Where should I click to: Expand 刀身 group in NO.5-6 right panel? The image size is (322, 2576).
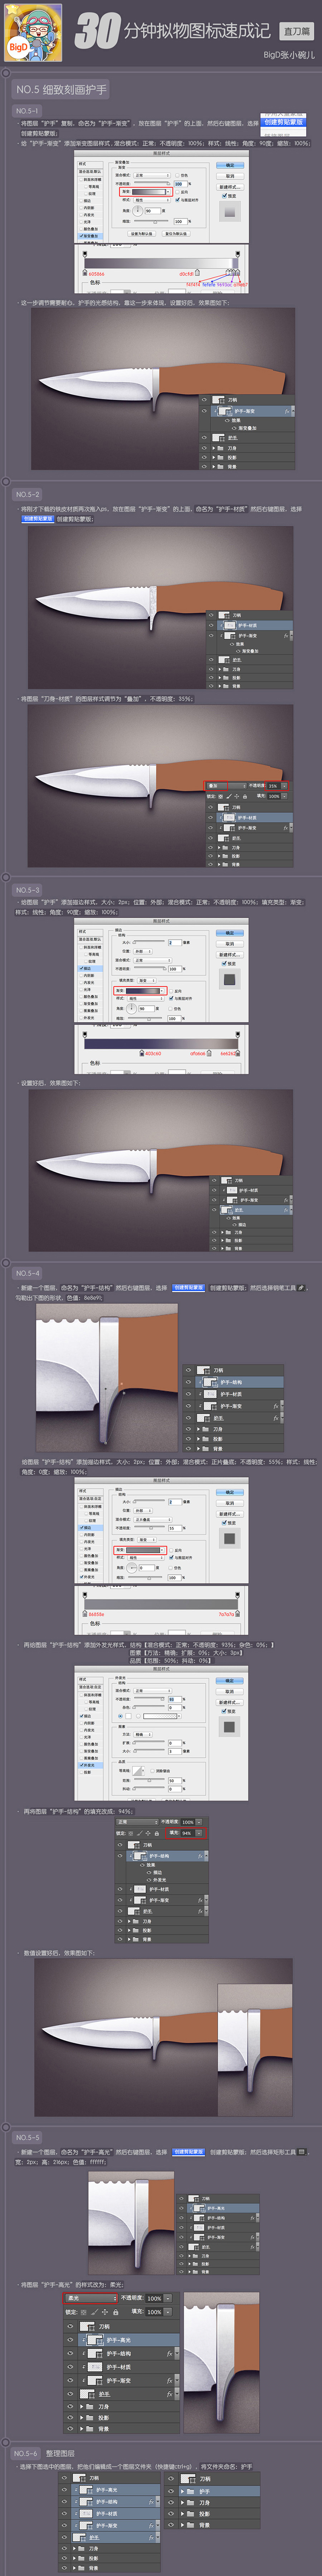coord(184,2503)
